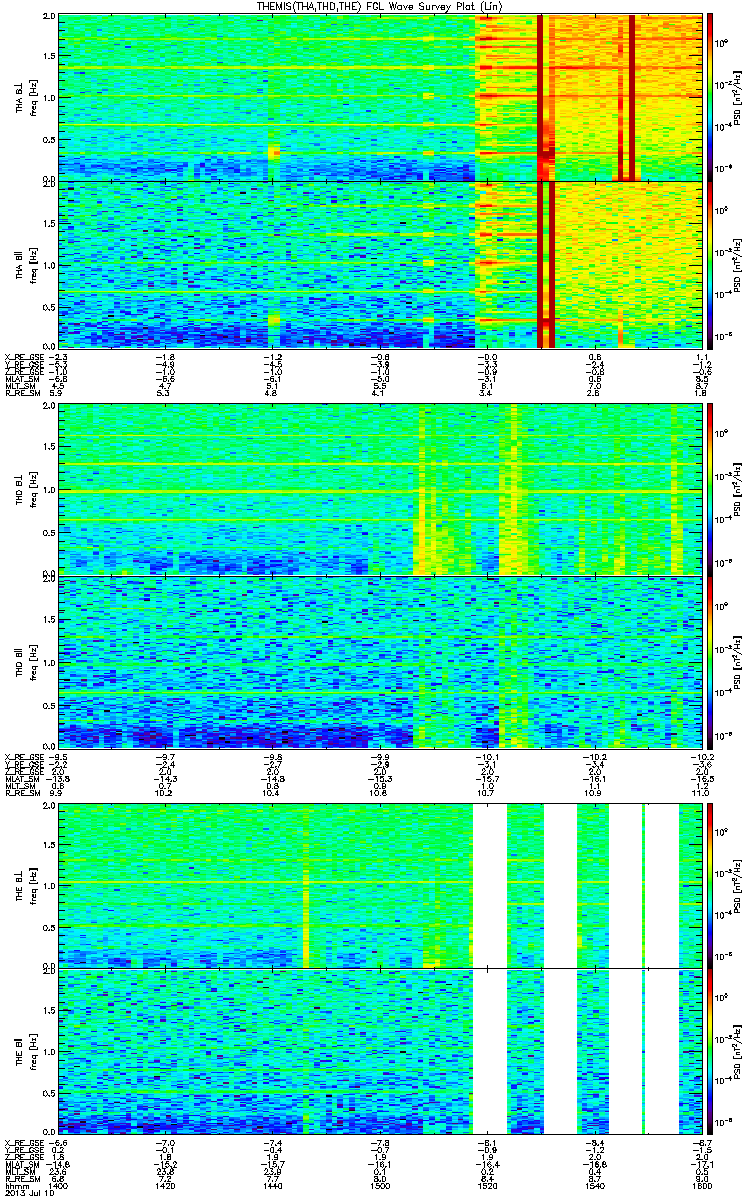Click the MLAT_SM row label under THE panels
Image resolution: width=750 pixels, height=1200 pixels.
[x=22, y=1164]
